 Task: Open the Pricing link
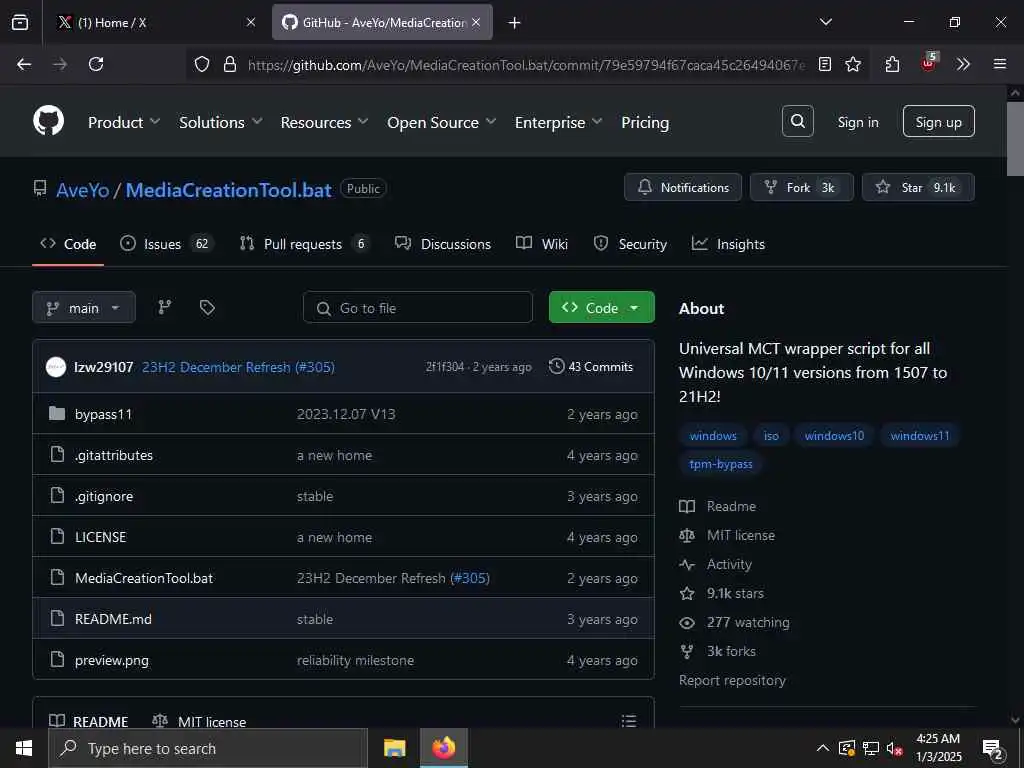click(x=645, y=122)
